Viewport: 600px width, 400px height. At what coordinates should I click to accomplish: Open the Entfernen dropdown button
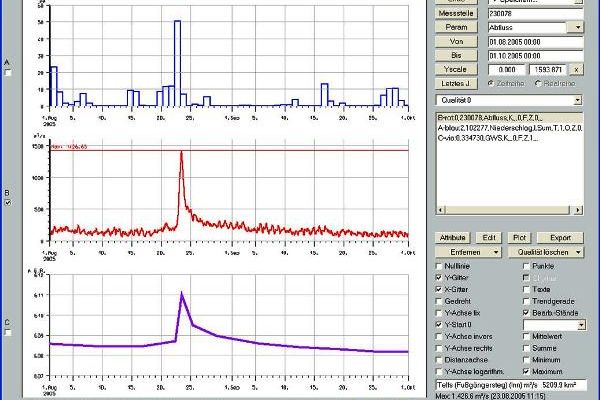(494, 252)
